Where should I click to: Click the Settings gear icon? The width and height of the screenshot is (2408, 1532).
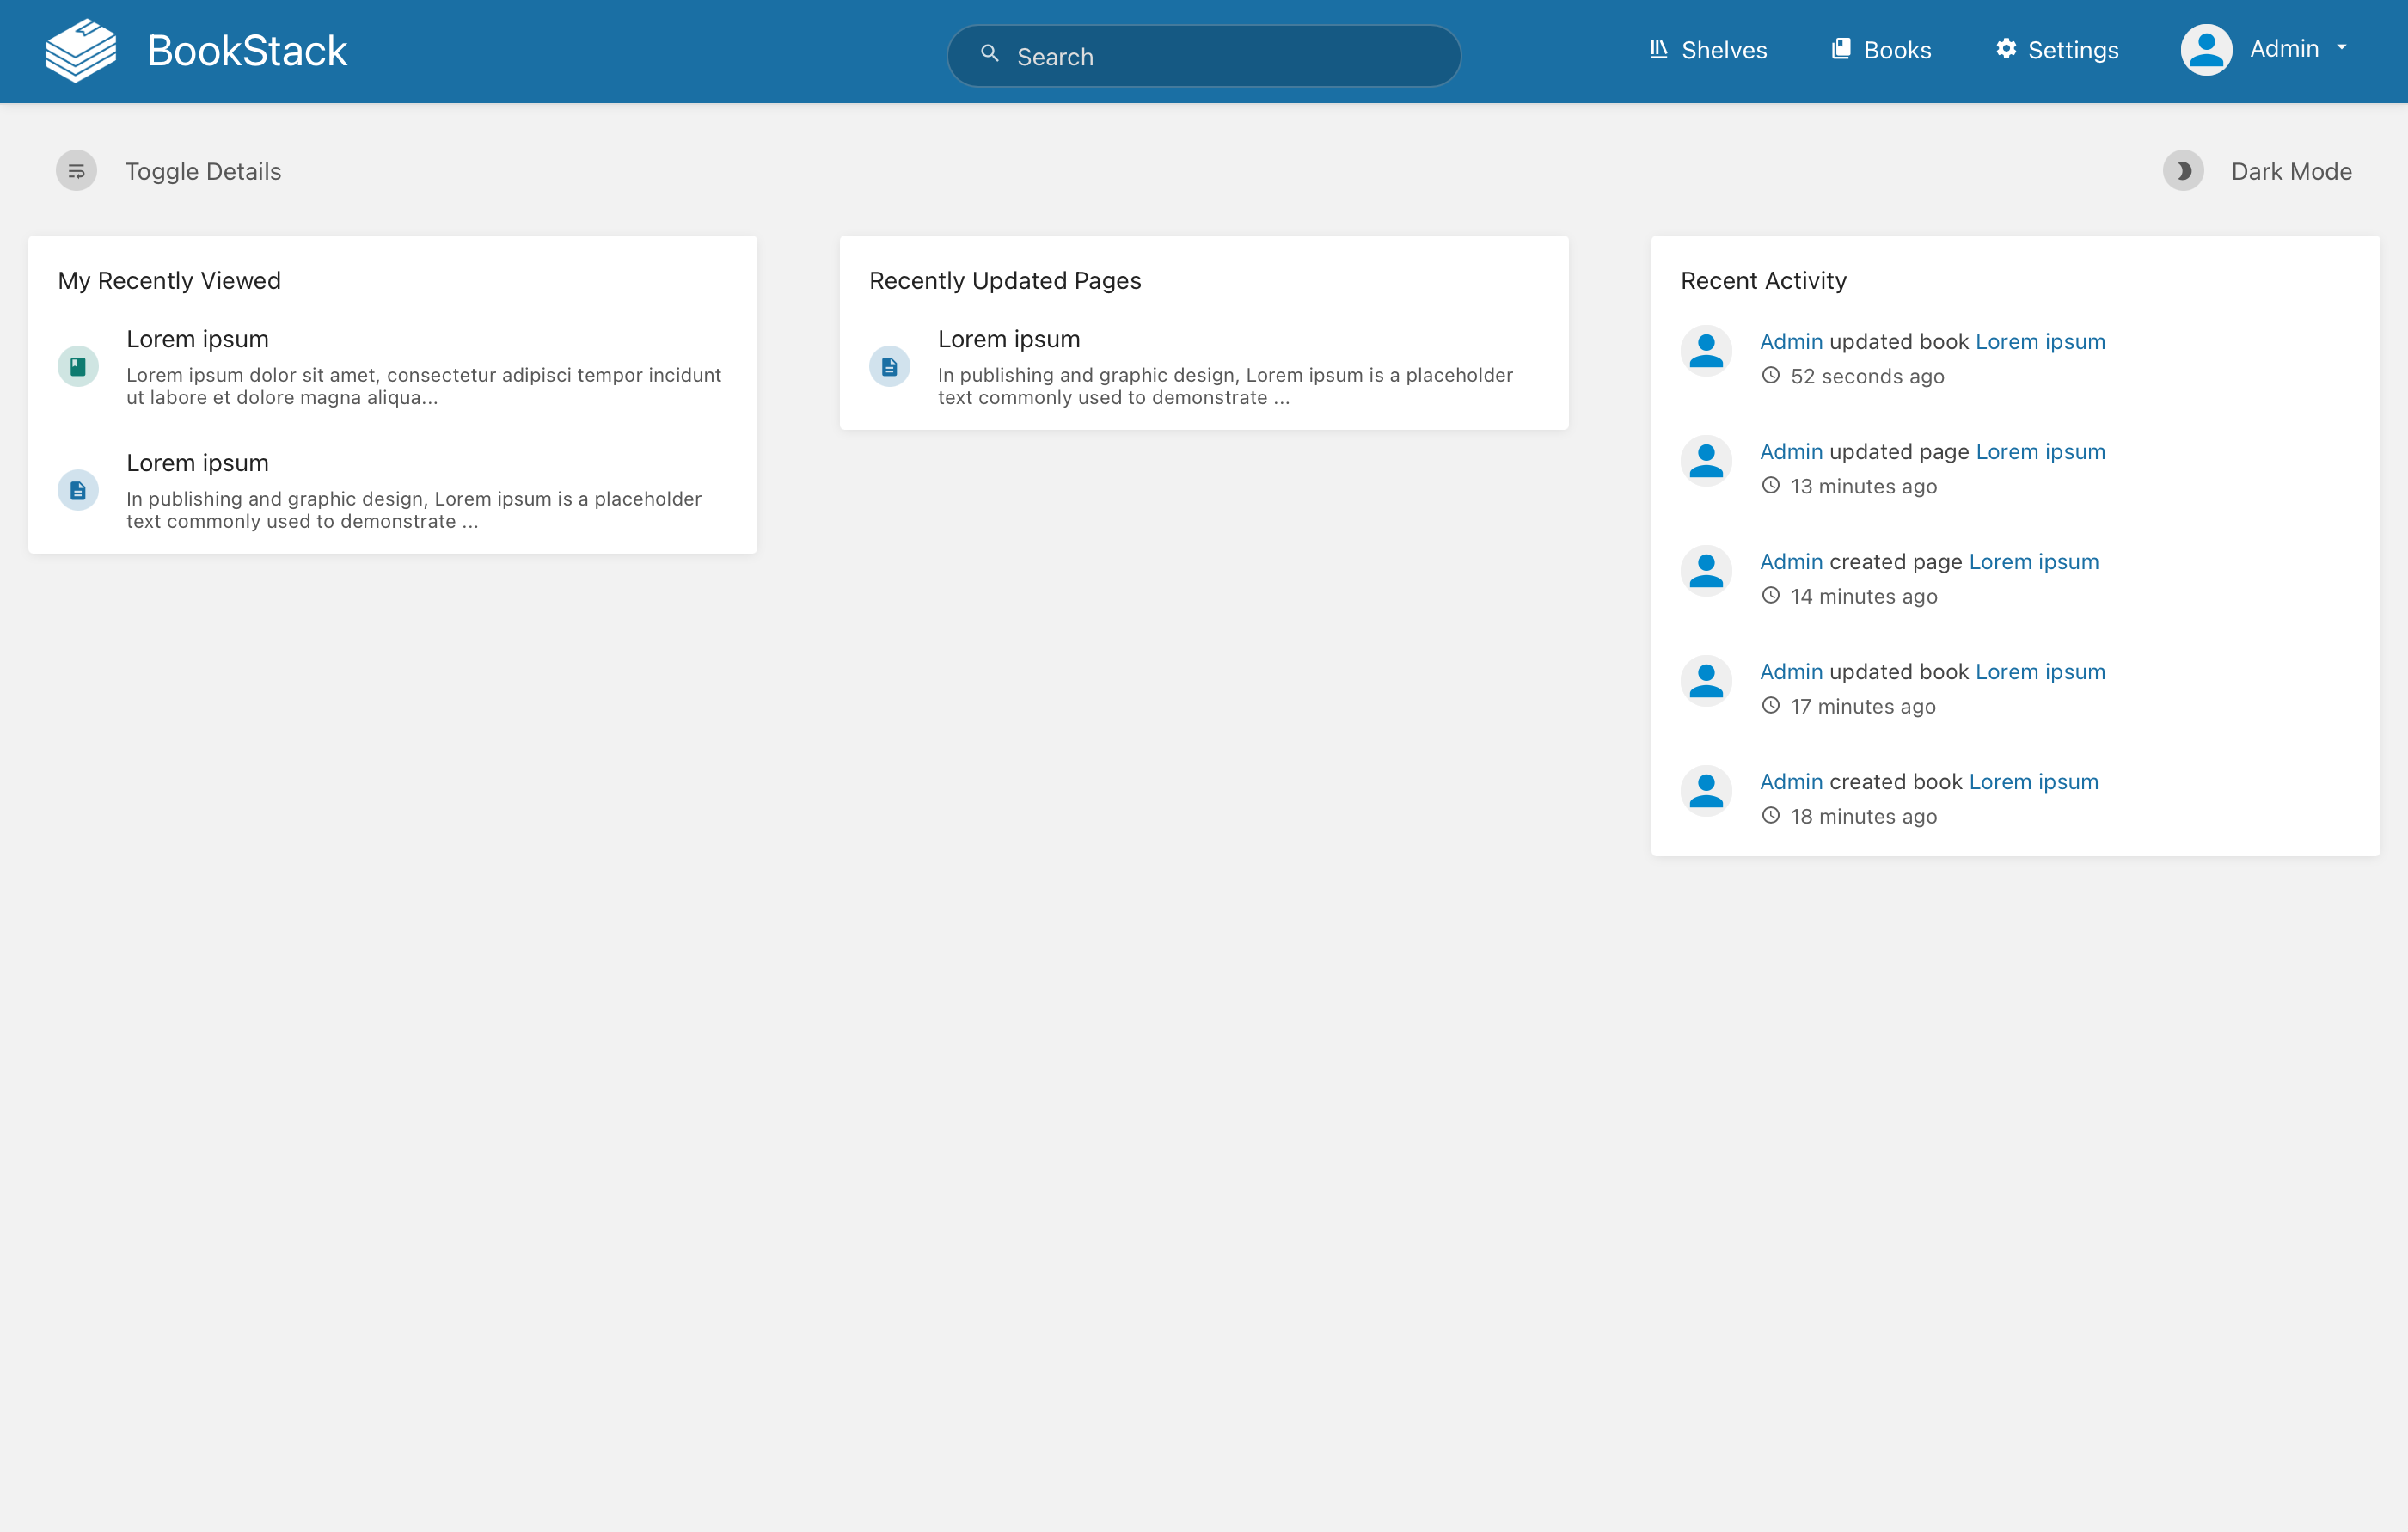point(2005,49)
